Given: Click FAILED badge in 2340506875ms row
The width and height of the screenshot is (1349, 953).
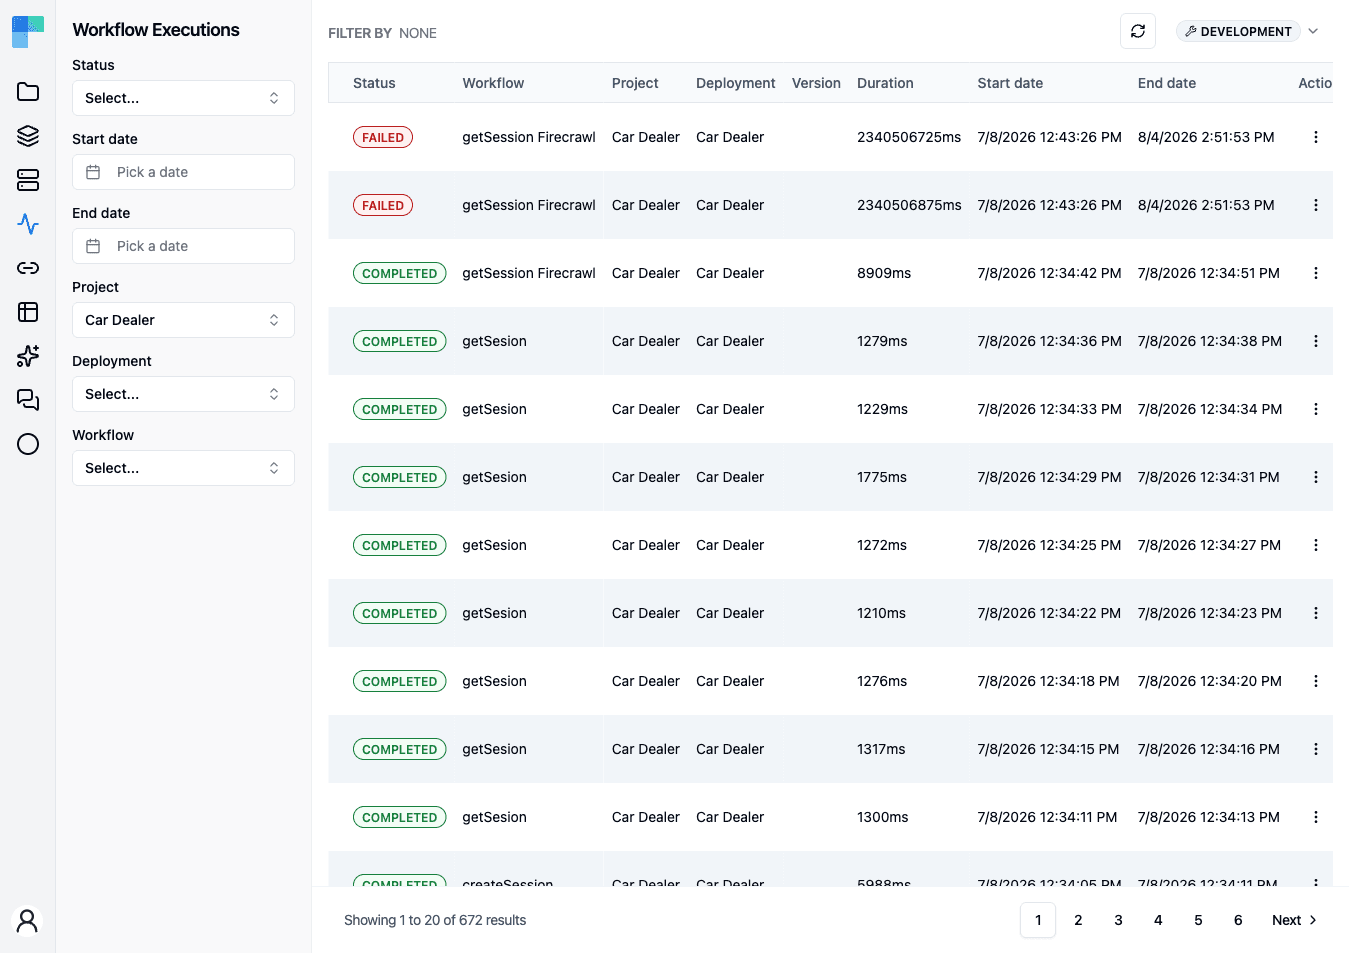Looking at the screenshot, I should coord(383,205).
